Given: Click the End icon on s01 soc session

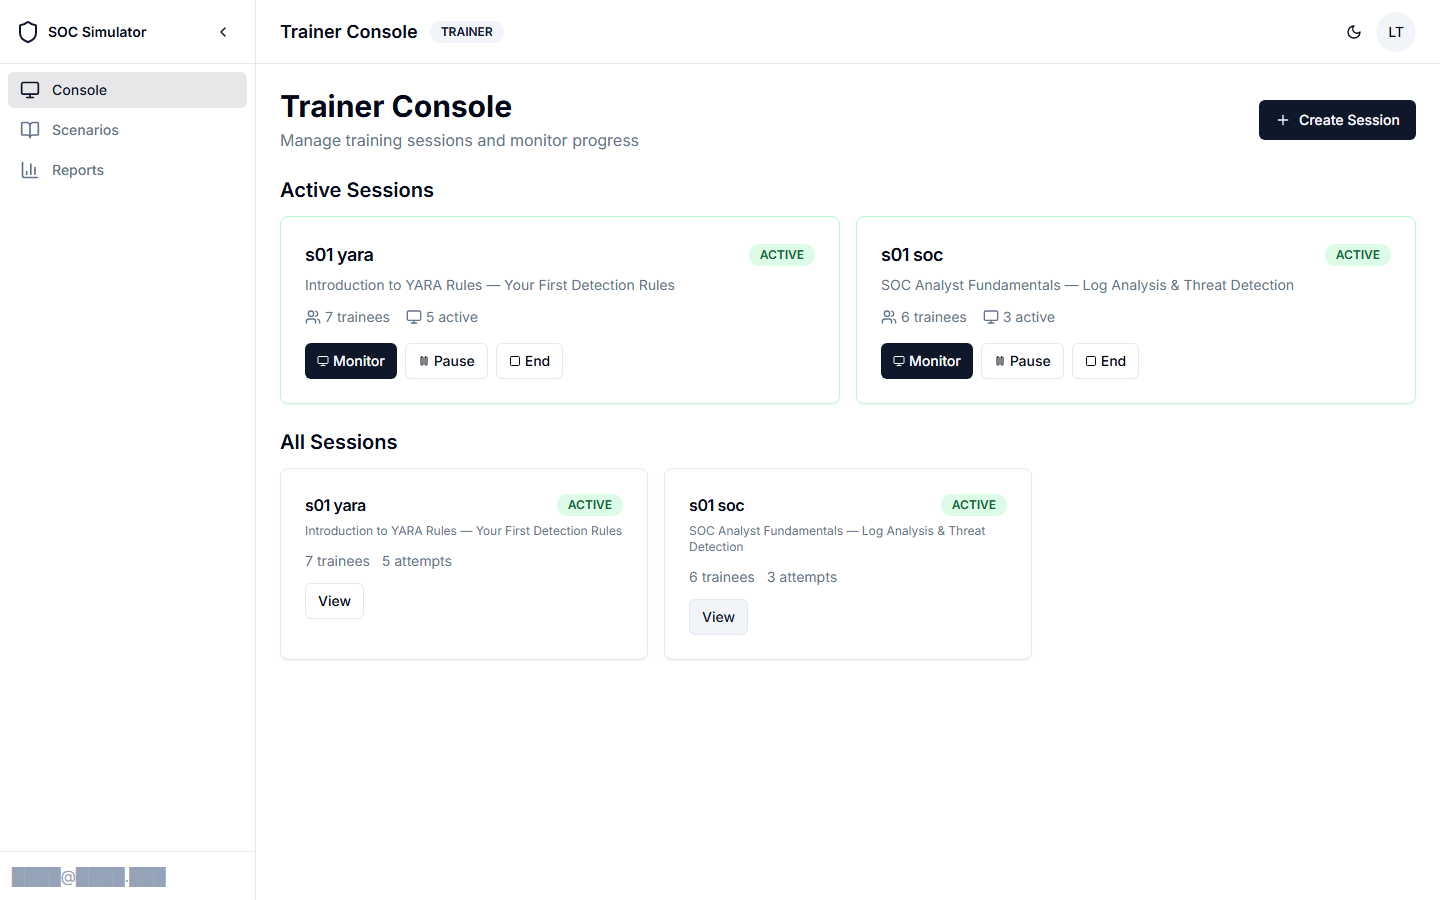Looking at the screenshot, I should tap(1089, 361).
